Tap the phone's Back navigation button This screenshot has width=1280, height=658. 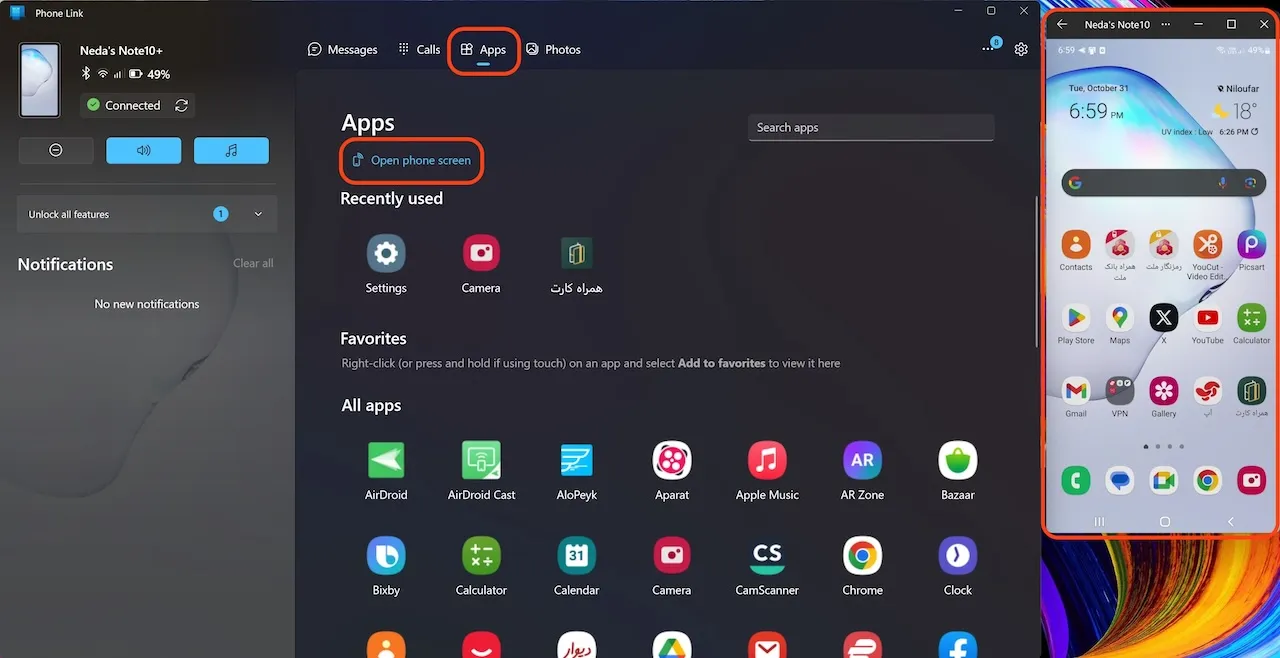[x=1230, y=522]
